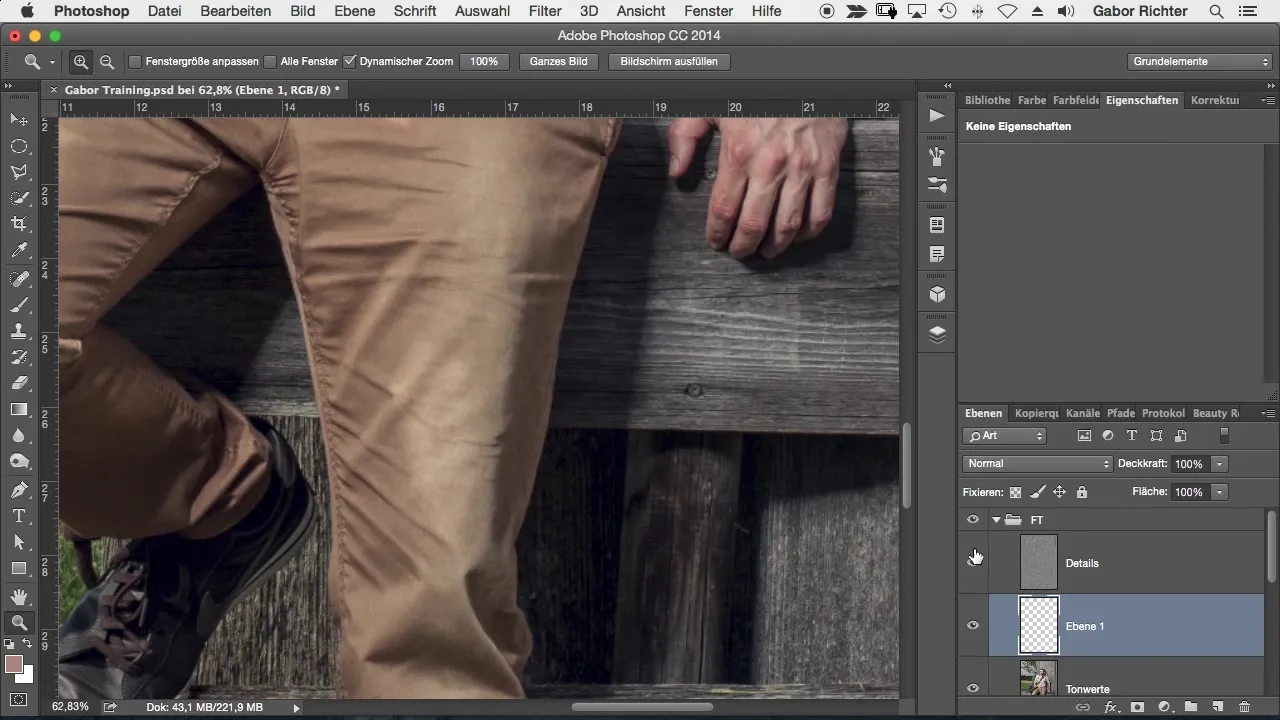1280x720 pixels.
Task: Open the status bar info arrow
Action: (x=296, y=707)
